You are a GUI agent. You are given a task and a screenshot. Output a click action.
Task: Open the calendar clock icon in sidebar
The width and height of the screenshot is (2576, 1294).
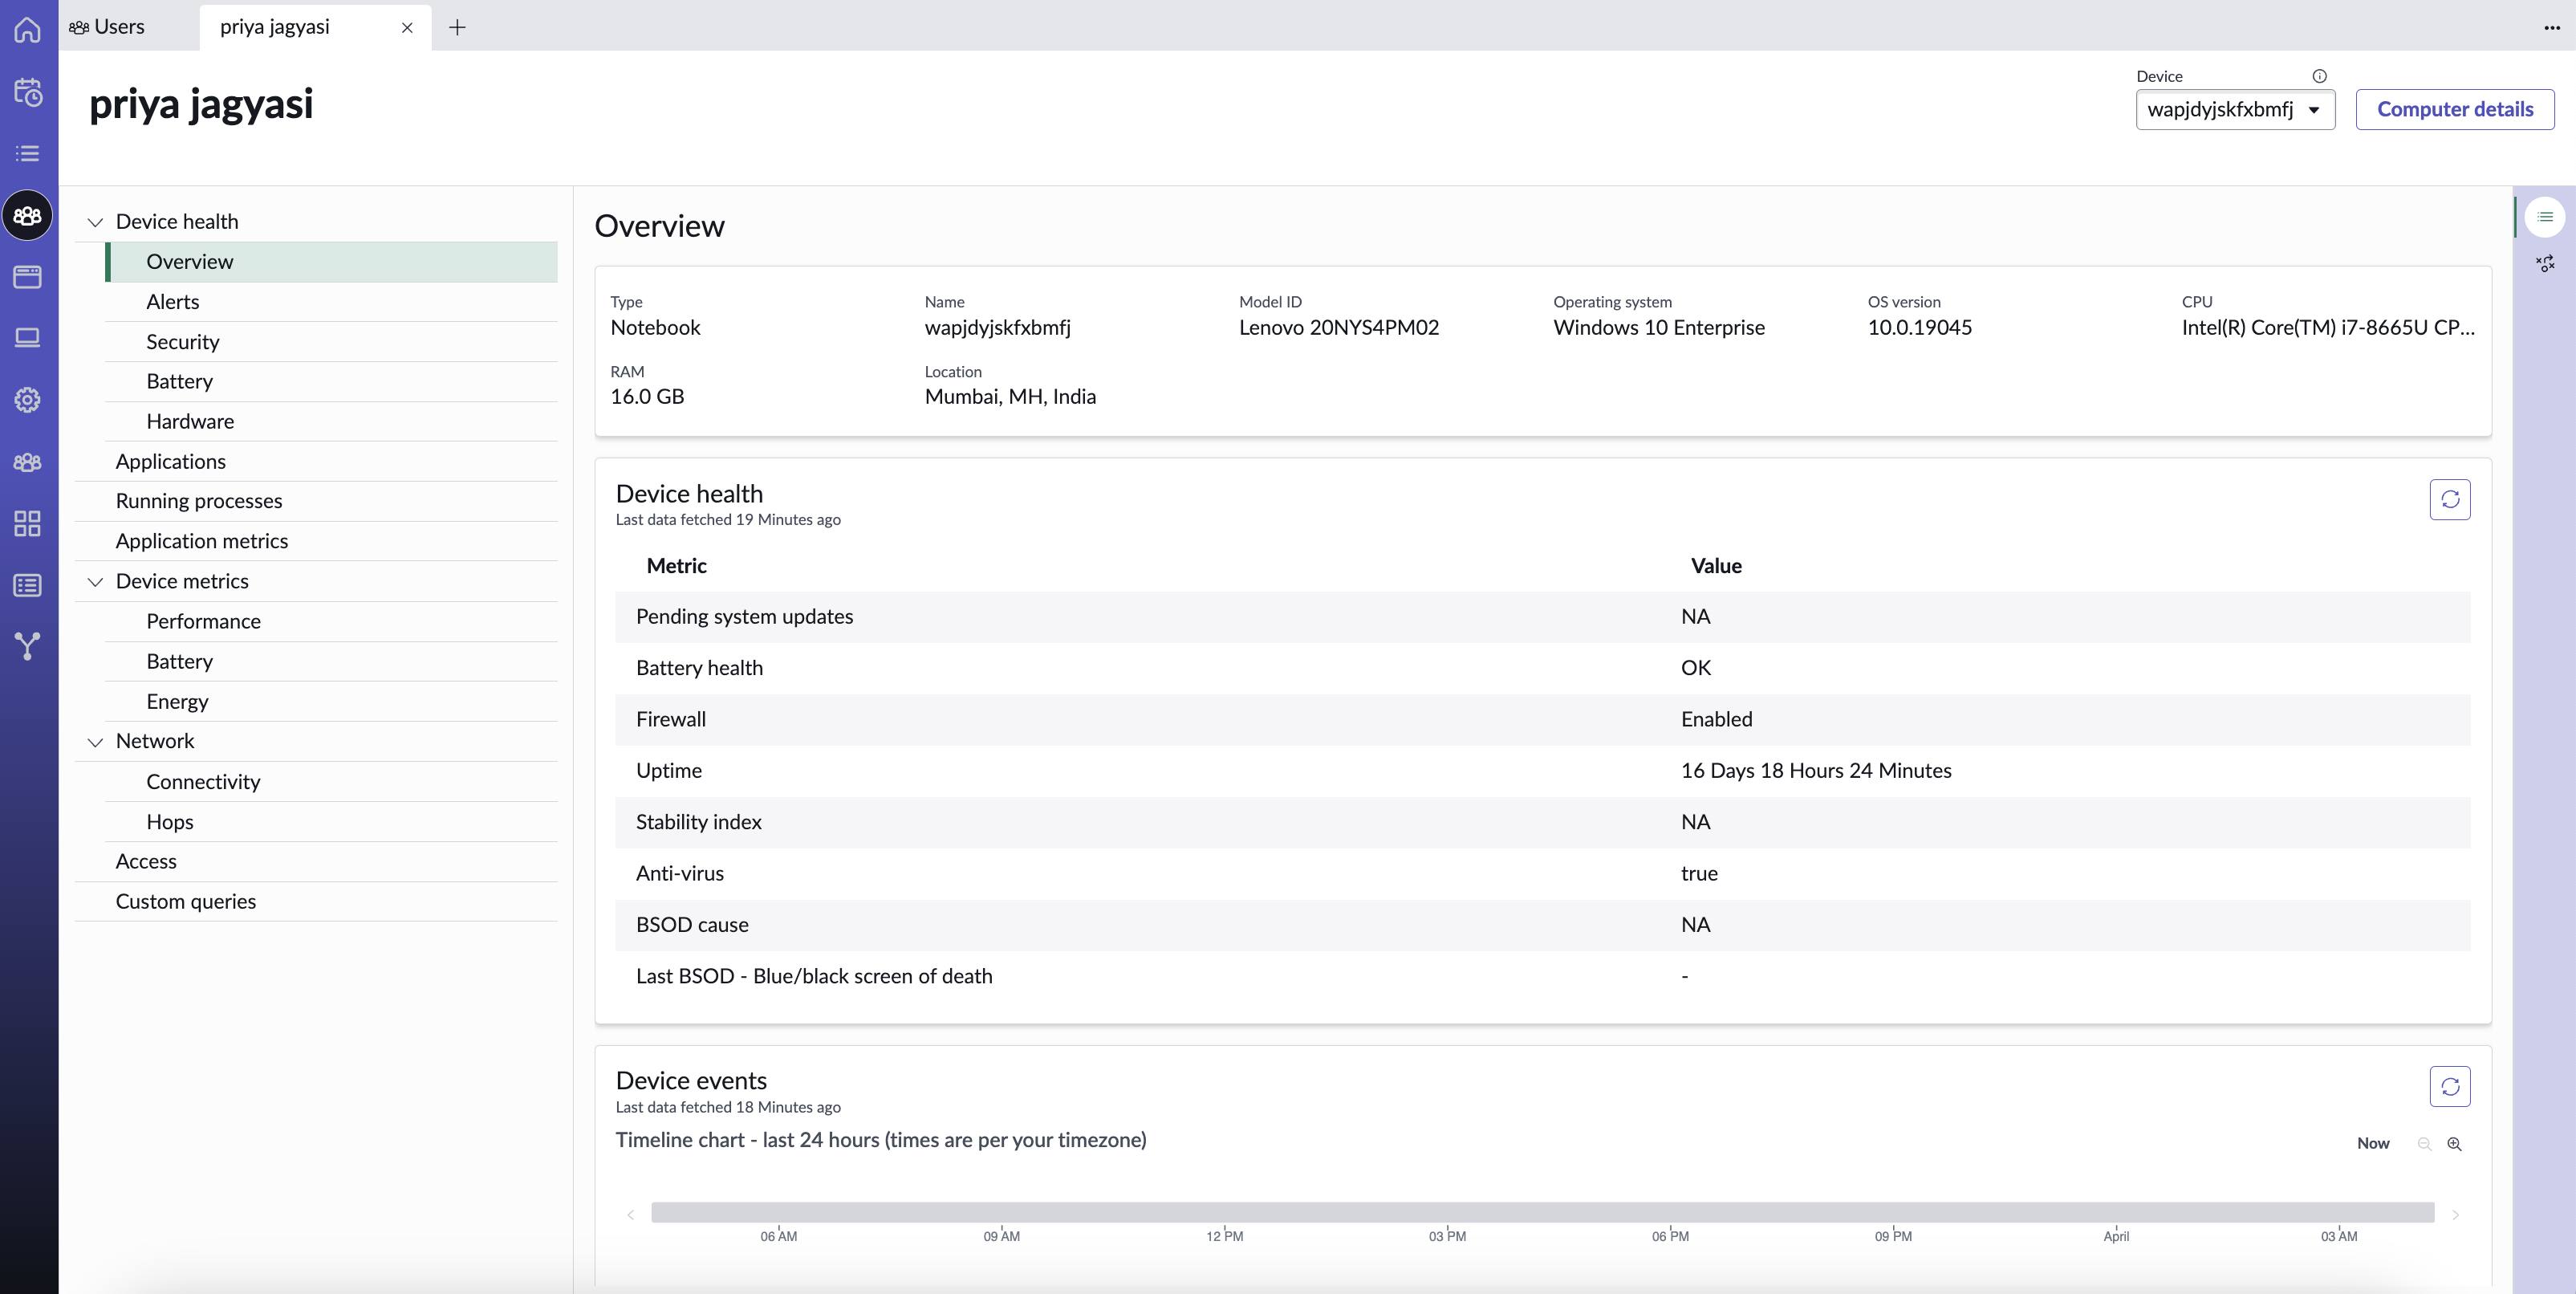[x=28, y=92]
